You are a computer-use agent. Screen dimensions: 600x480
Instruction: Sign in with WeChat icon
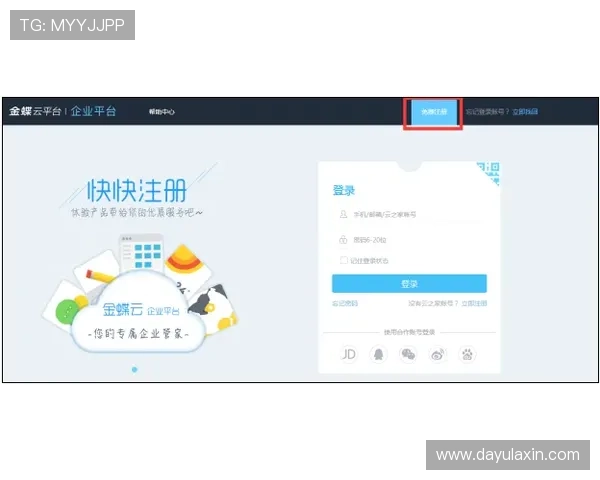pyautogui.click(x=408, y=354)
